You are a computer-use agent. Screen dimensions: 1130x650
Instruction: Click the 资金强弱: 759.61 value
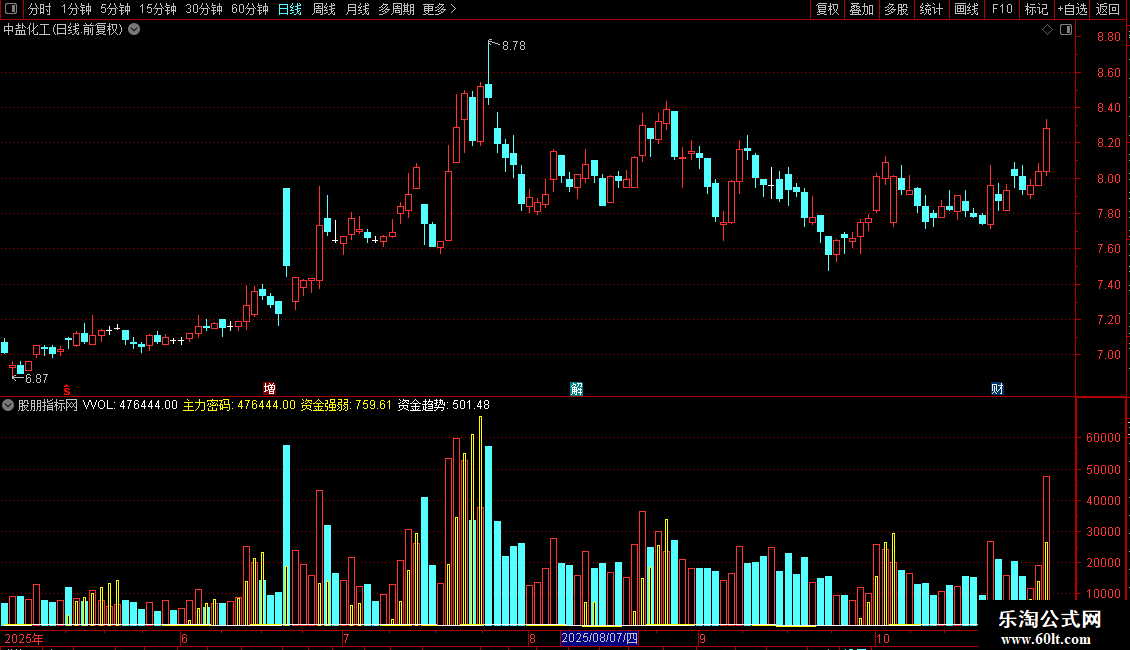pyautogui.click(x=346, y=405)
